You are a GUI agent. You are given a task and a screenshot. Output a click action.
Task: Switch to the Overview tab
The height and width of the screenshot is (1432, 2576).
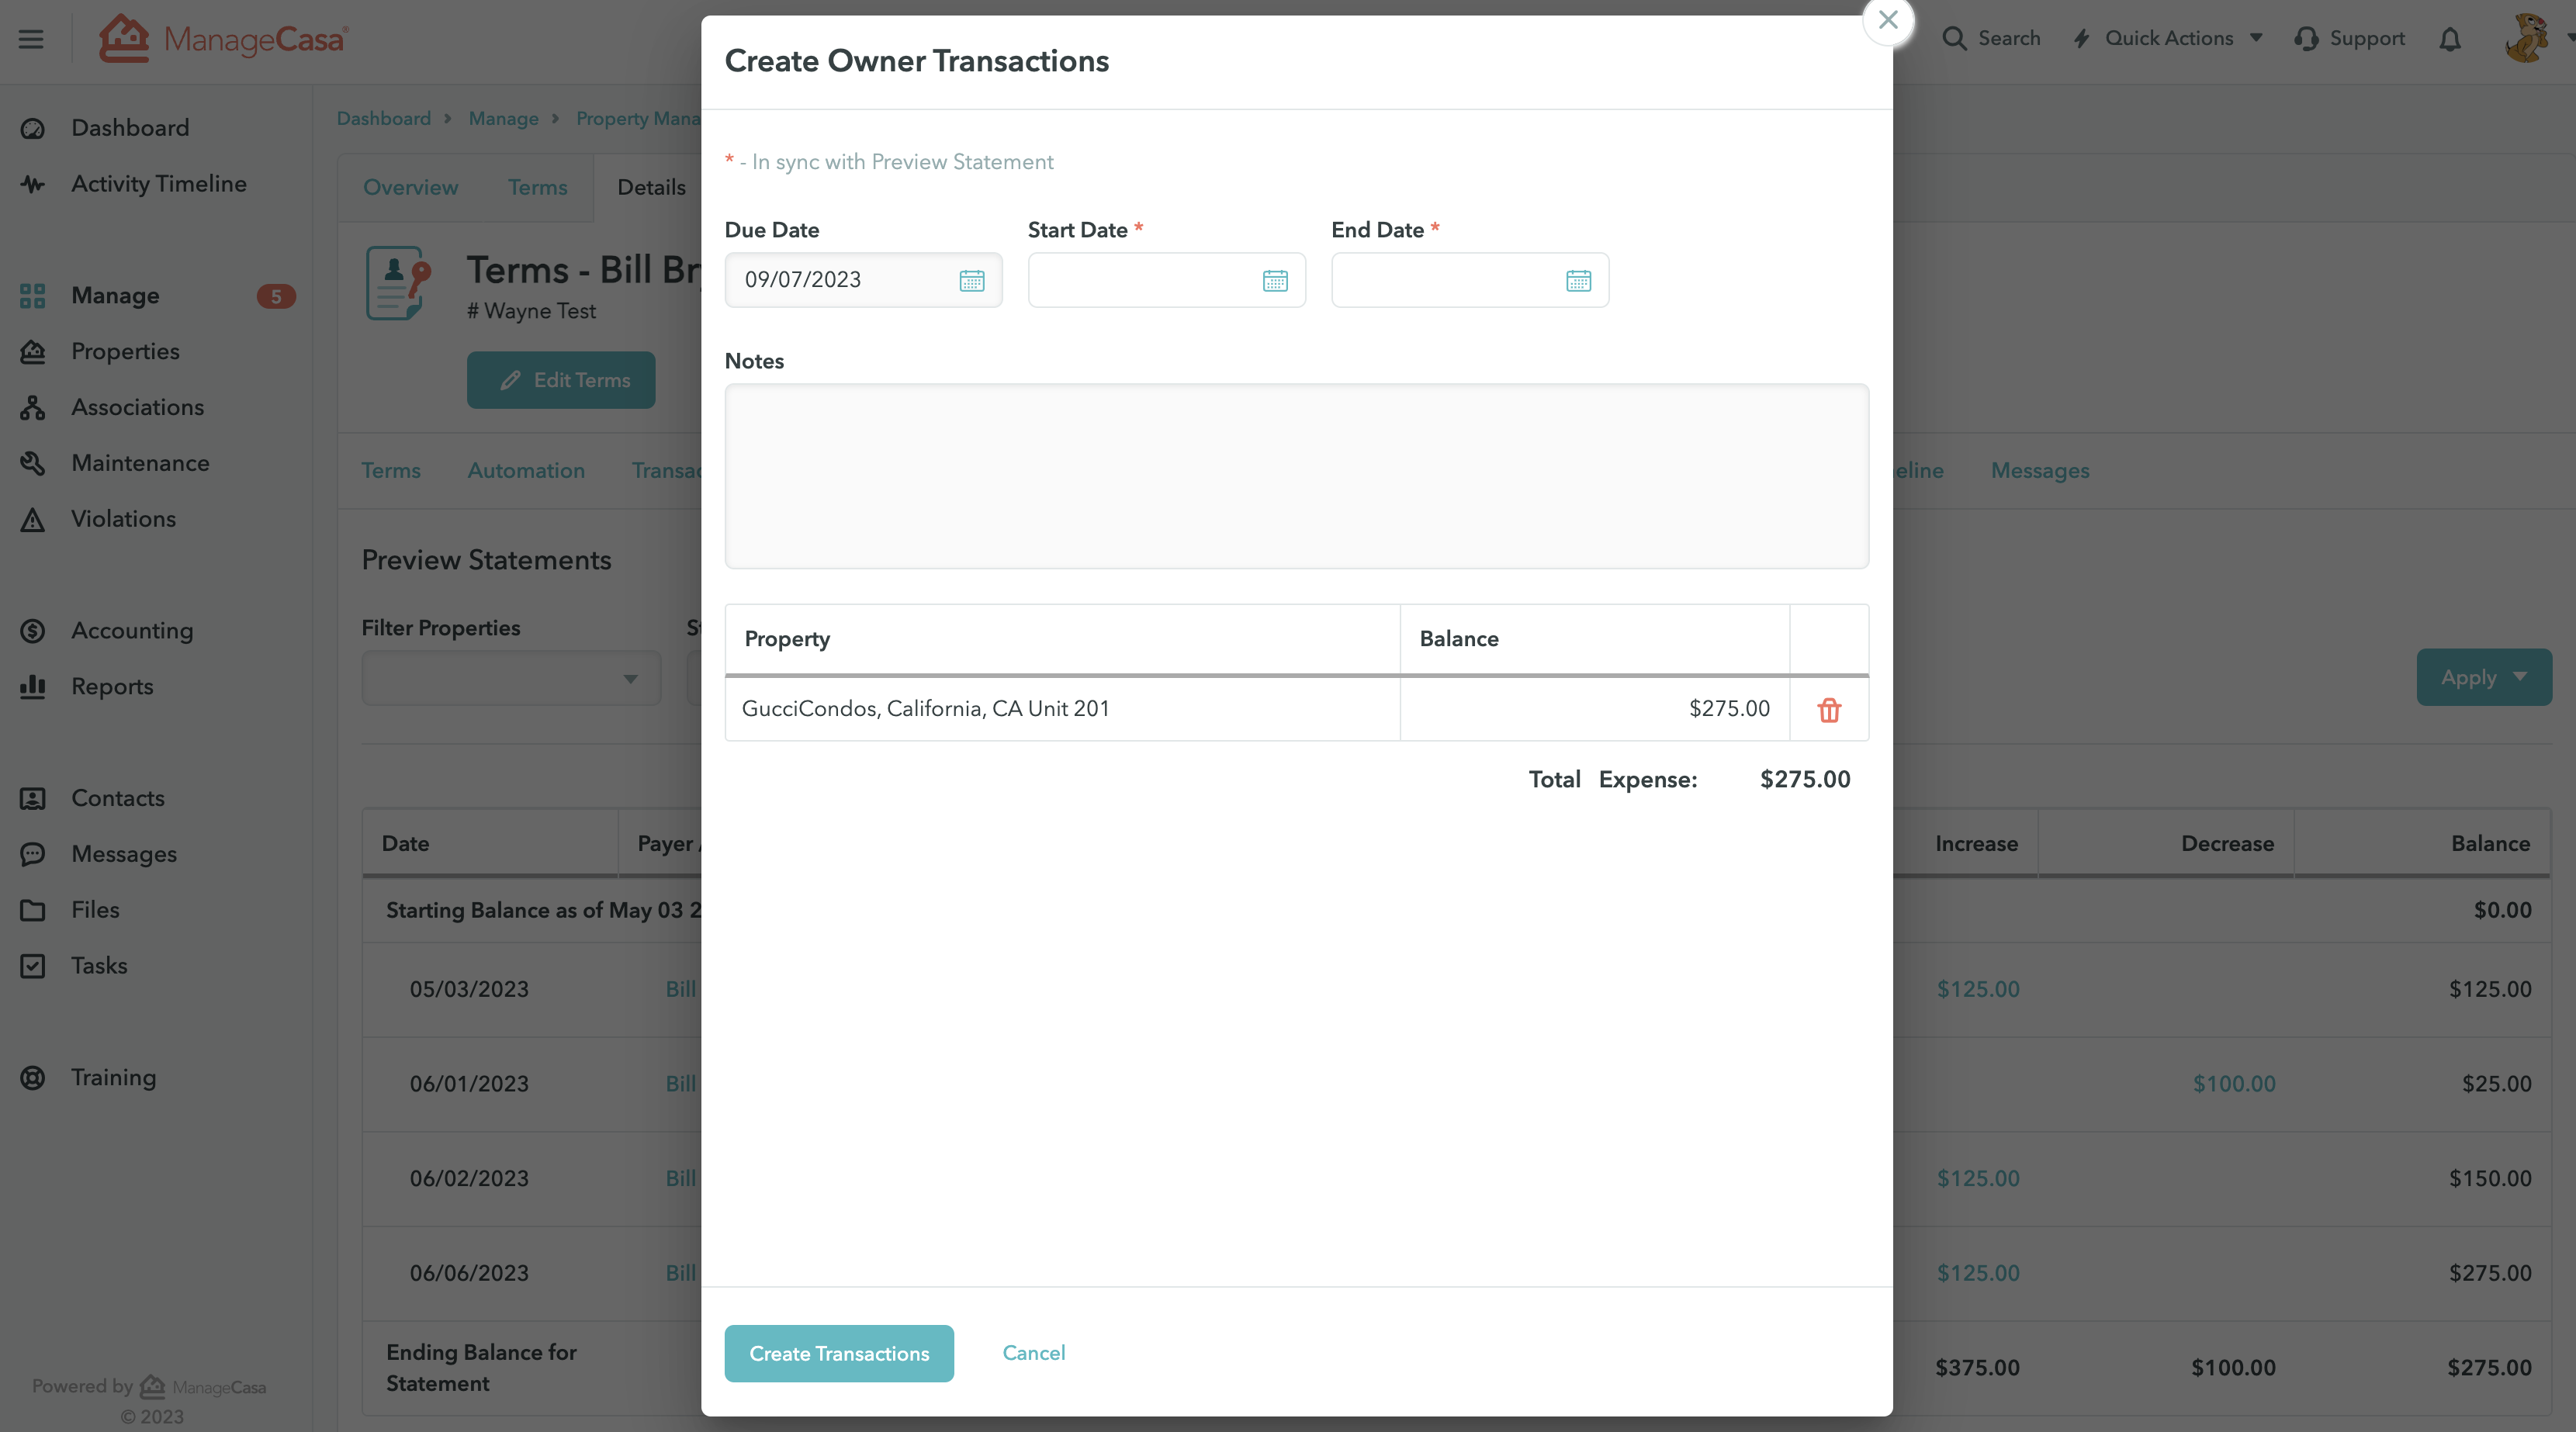410,188
